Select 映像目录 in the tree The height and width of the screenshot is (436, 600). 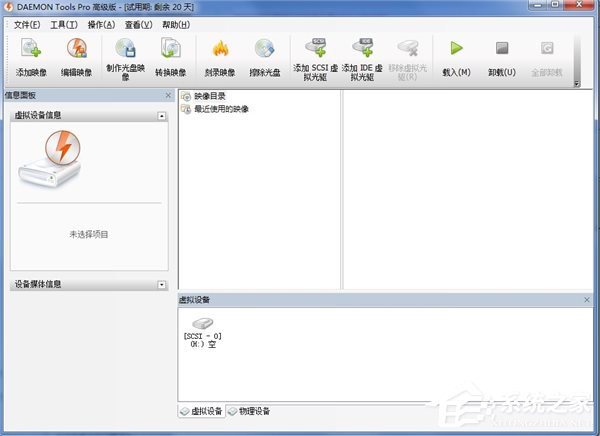point(209,97)
